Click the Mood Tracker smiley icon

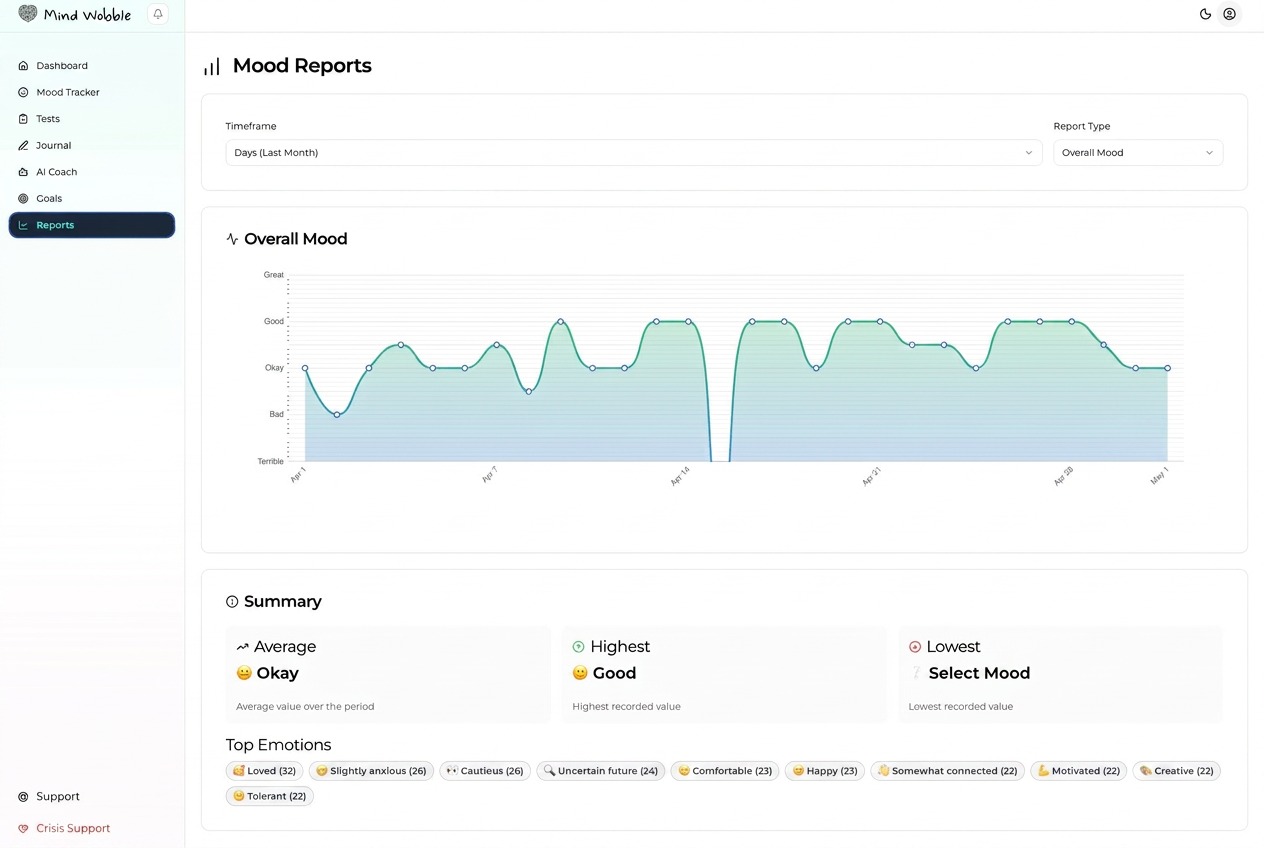[x=23, y=92]
